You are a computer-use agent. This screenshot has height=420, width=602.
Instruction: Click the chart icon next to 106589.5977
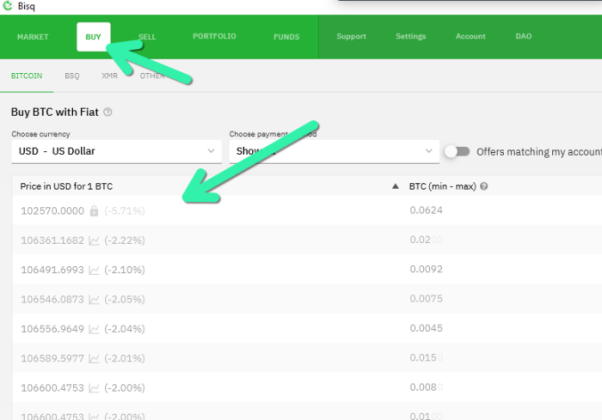[x=93, y=356]
